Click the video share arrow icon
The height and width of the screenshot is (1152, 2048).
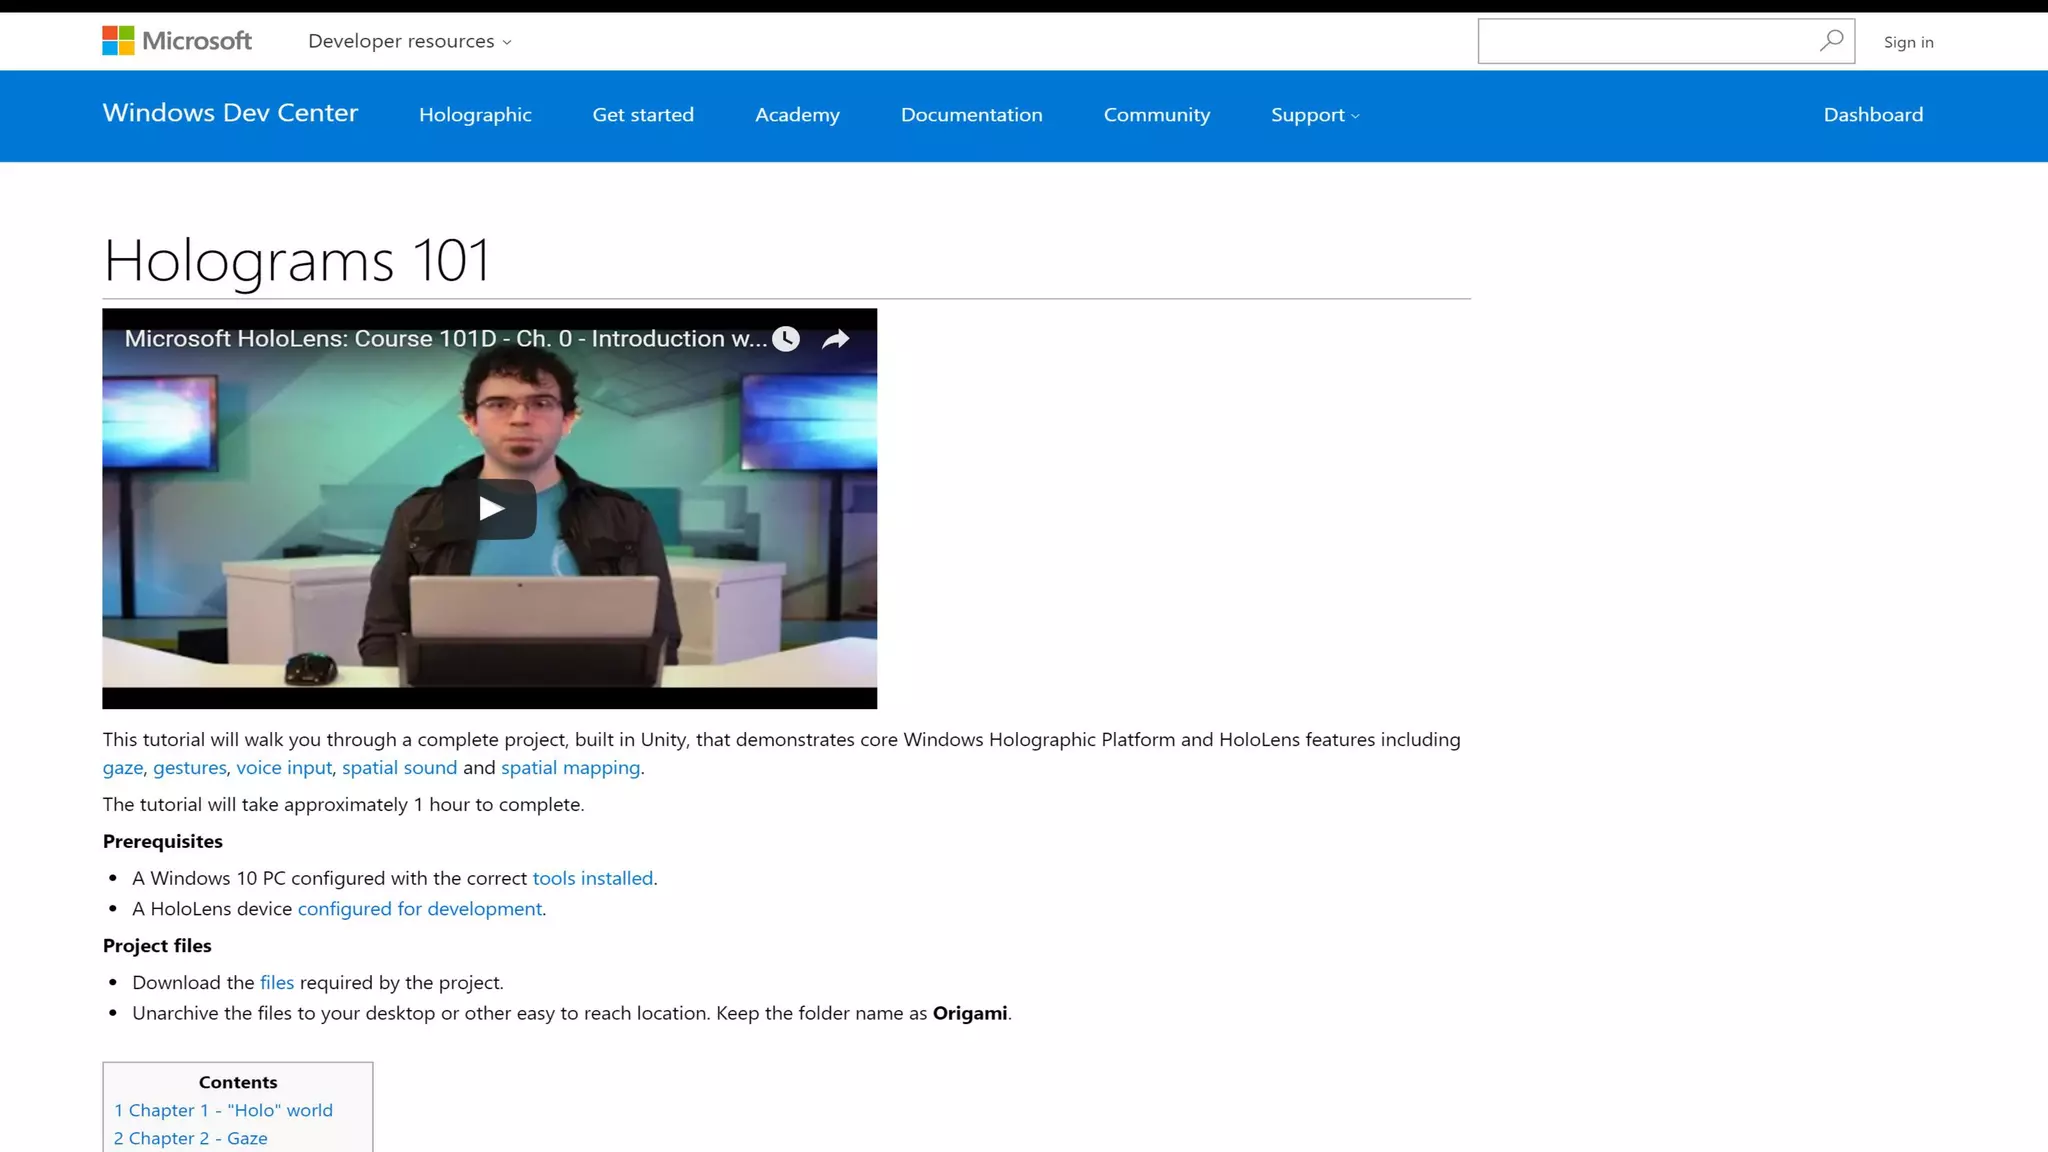[835, 339]
